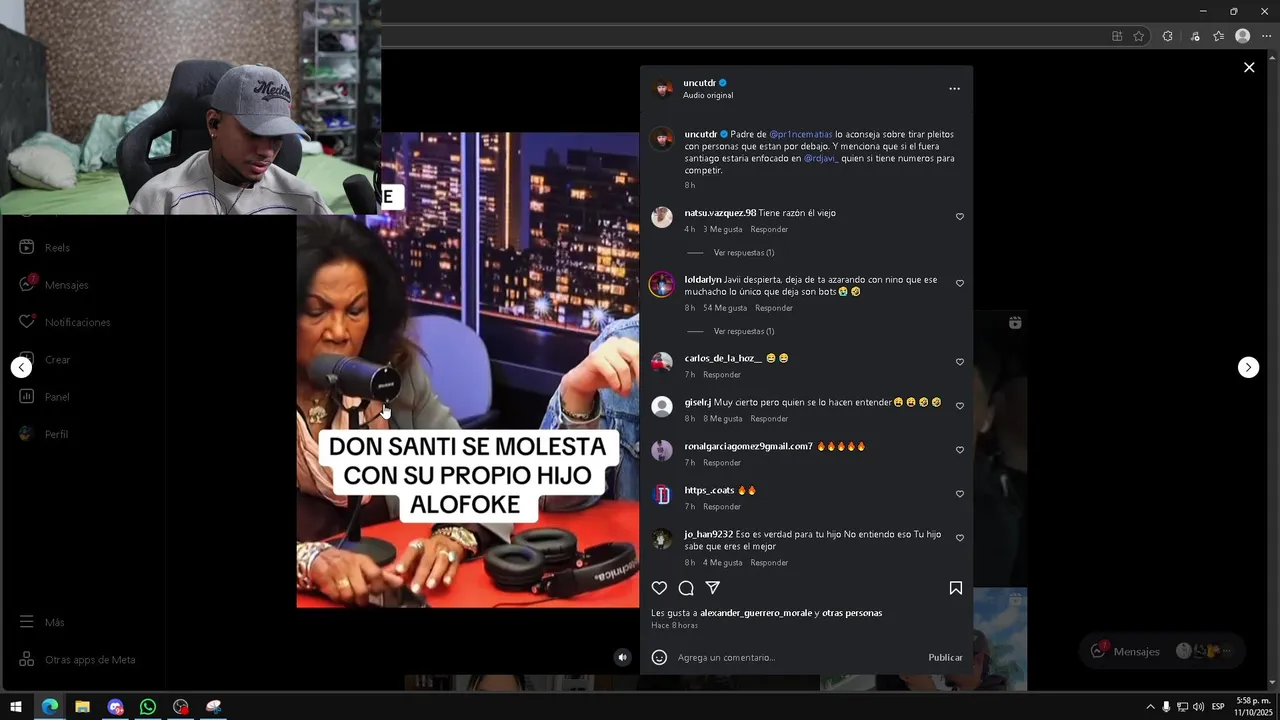1280x720 pixels.
Task: Mute the reel audio speaker icon
Action: point(622,657)
